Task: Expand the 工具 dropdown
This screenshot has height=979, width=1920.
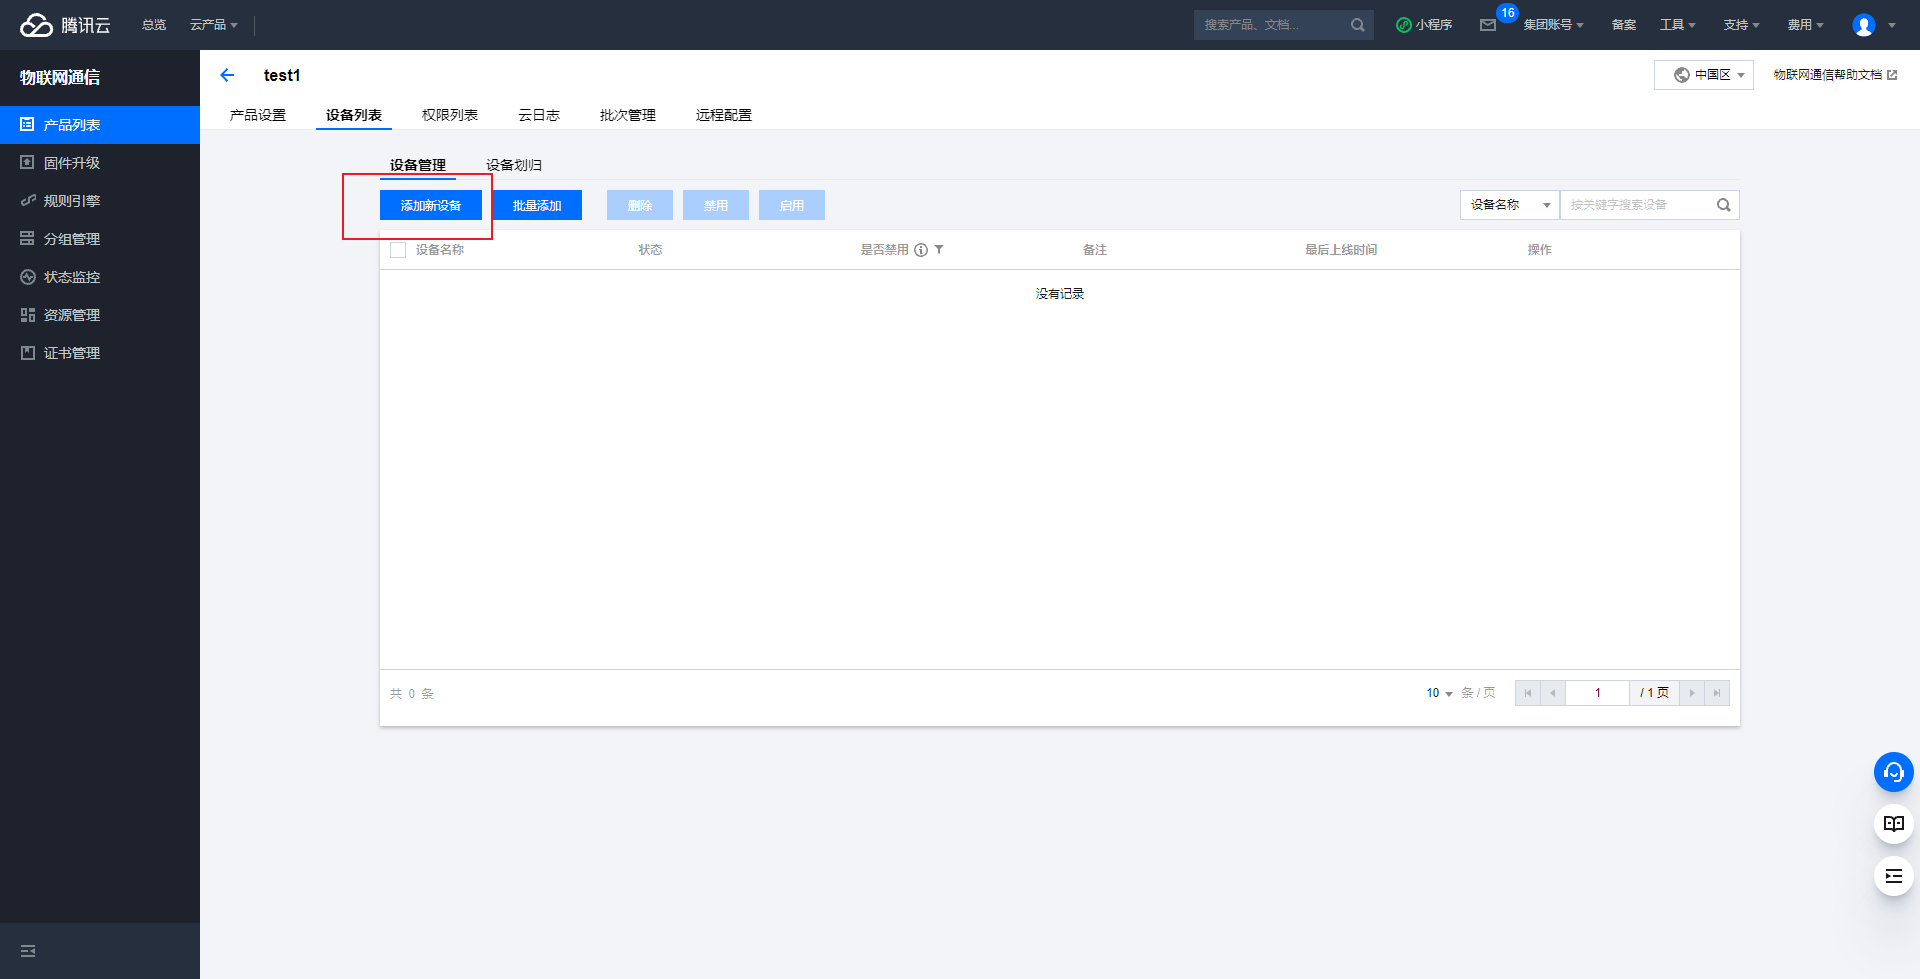Action: [1678, 25]
